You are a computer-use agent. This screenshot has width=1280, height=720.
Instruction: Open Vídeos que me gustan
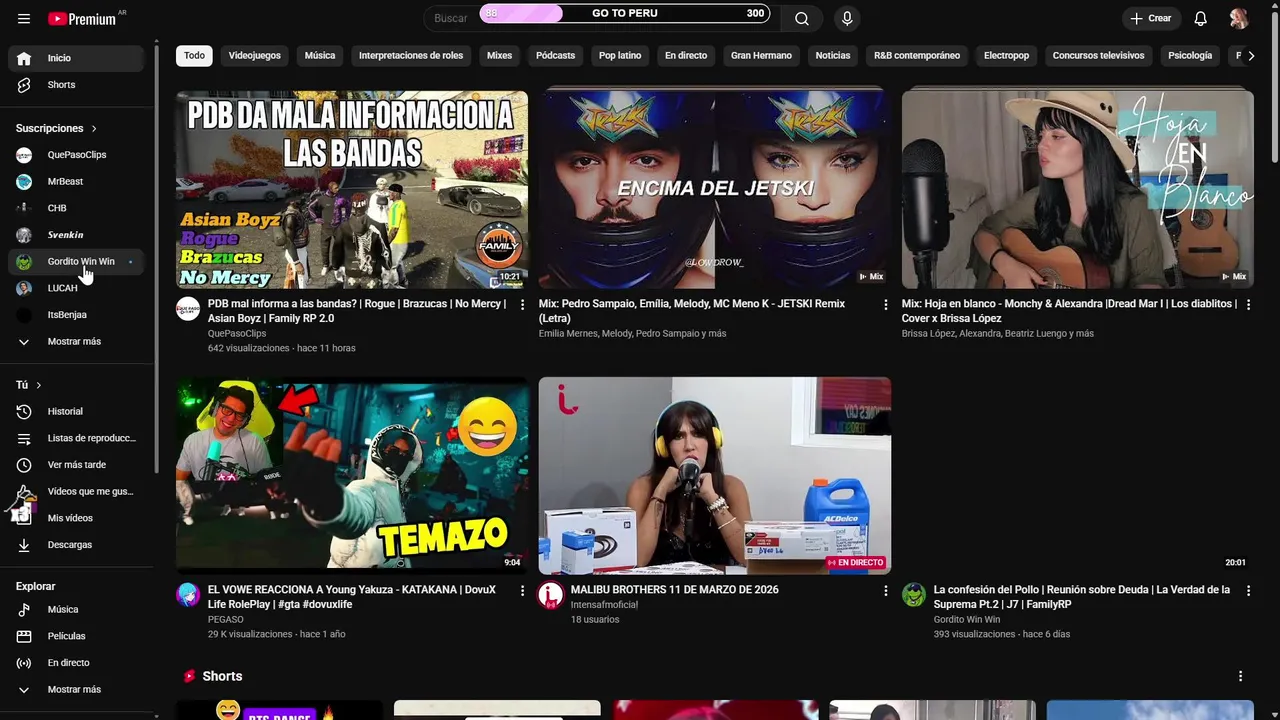tap(76, 492)
